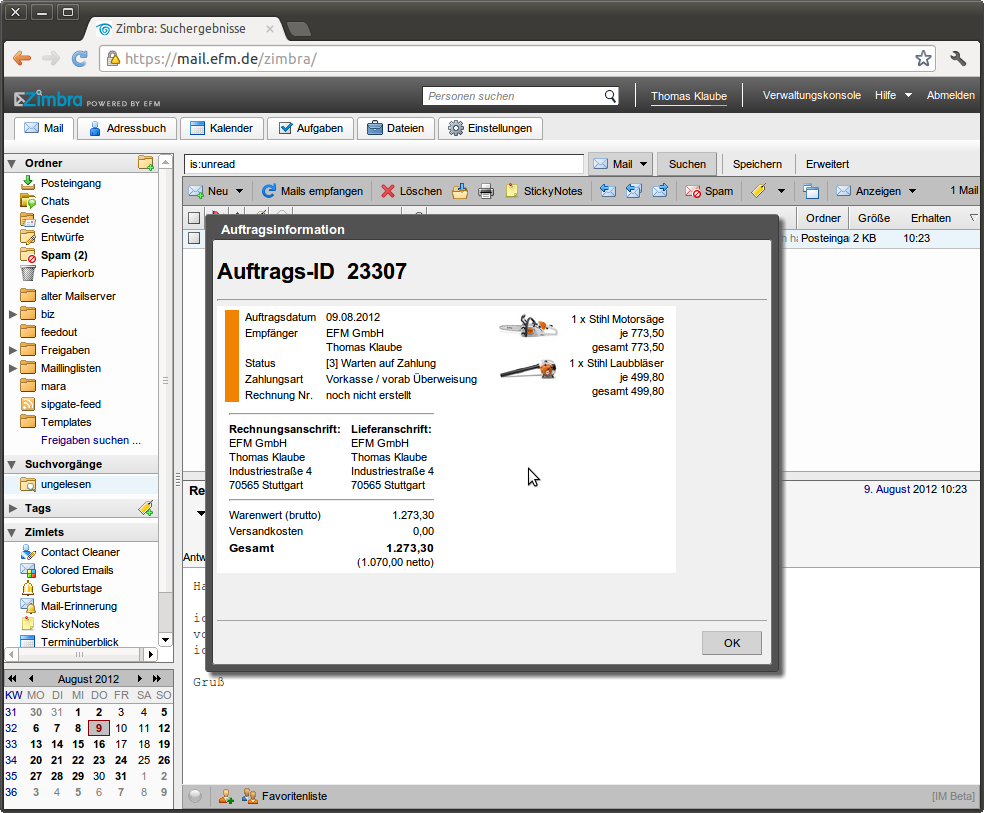This screenshot has width=984, height=813.
Task: Bookmark the page with the star icon
Action: tap(923, 58)
